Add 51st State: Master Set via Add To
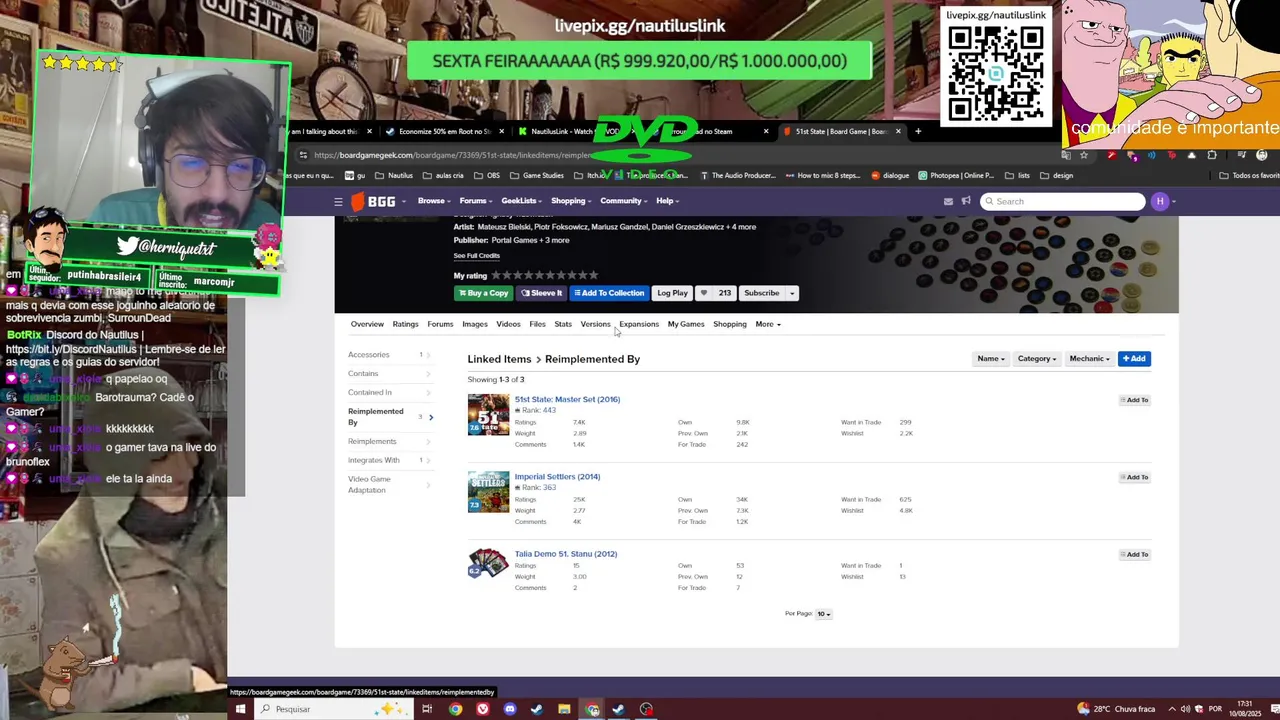This screenshot has width=1280, height=720. coord(1134,400)
